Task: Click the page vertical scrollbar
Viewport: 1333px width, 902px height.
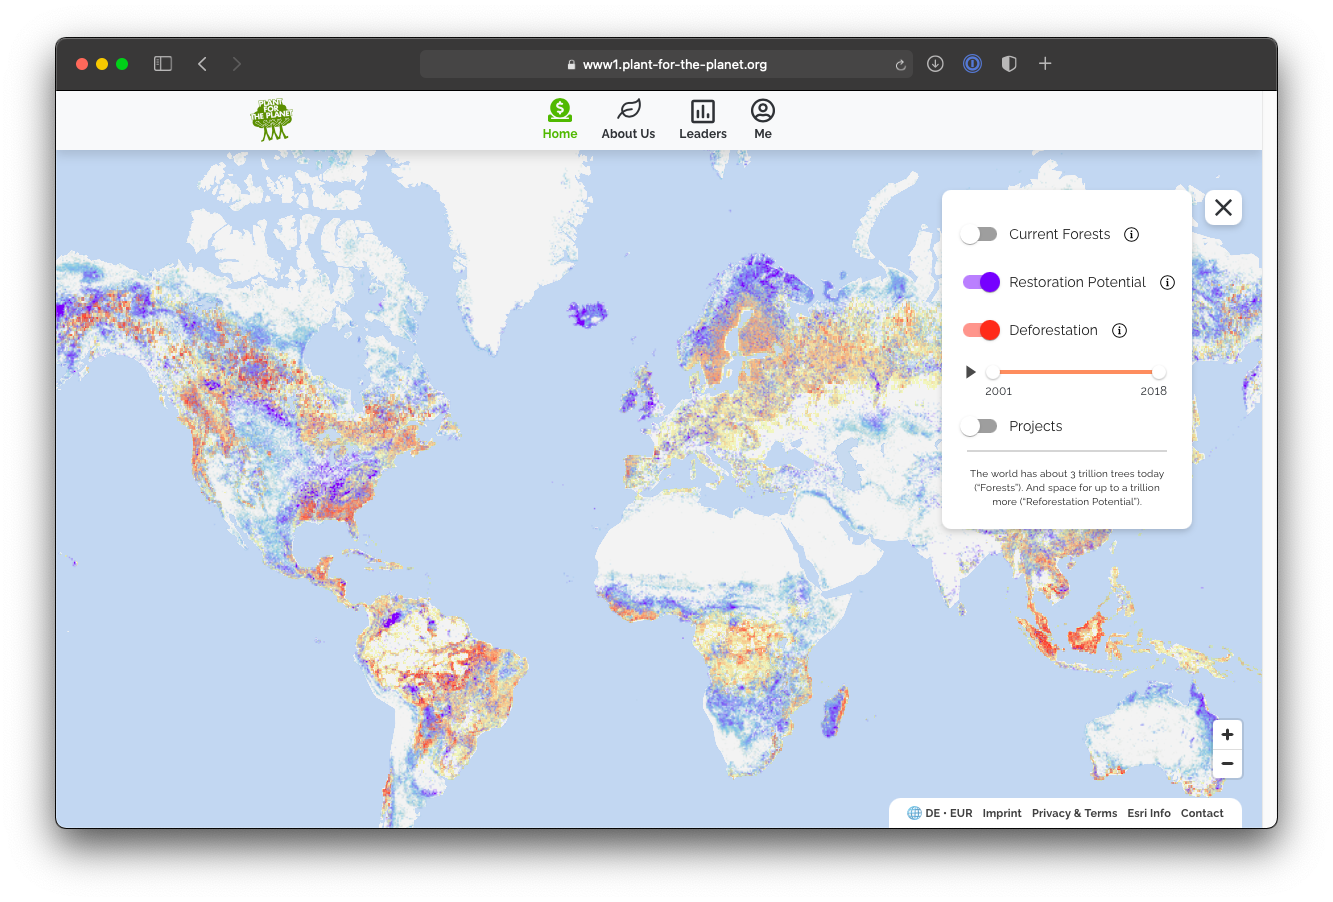Action: pyautogui.click(x=1269, y=459)
